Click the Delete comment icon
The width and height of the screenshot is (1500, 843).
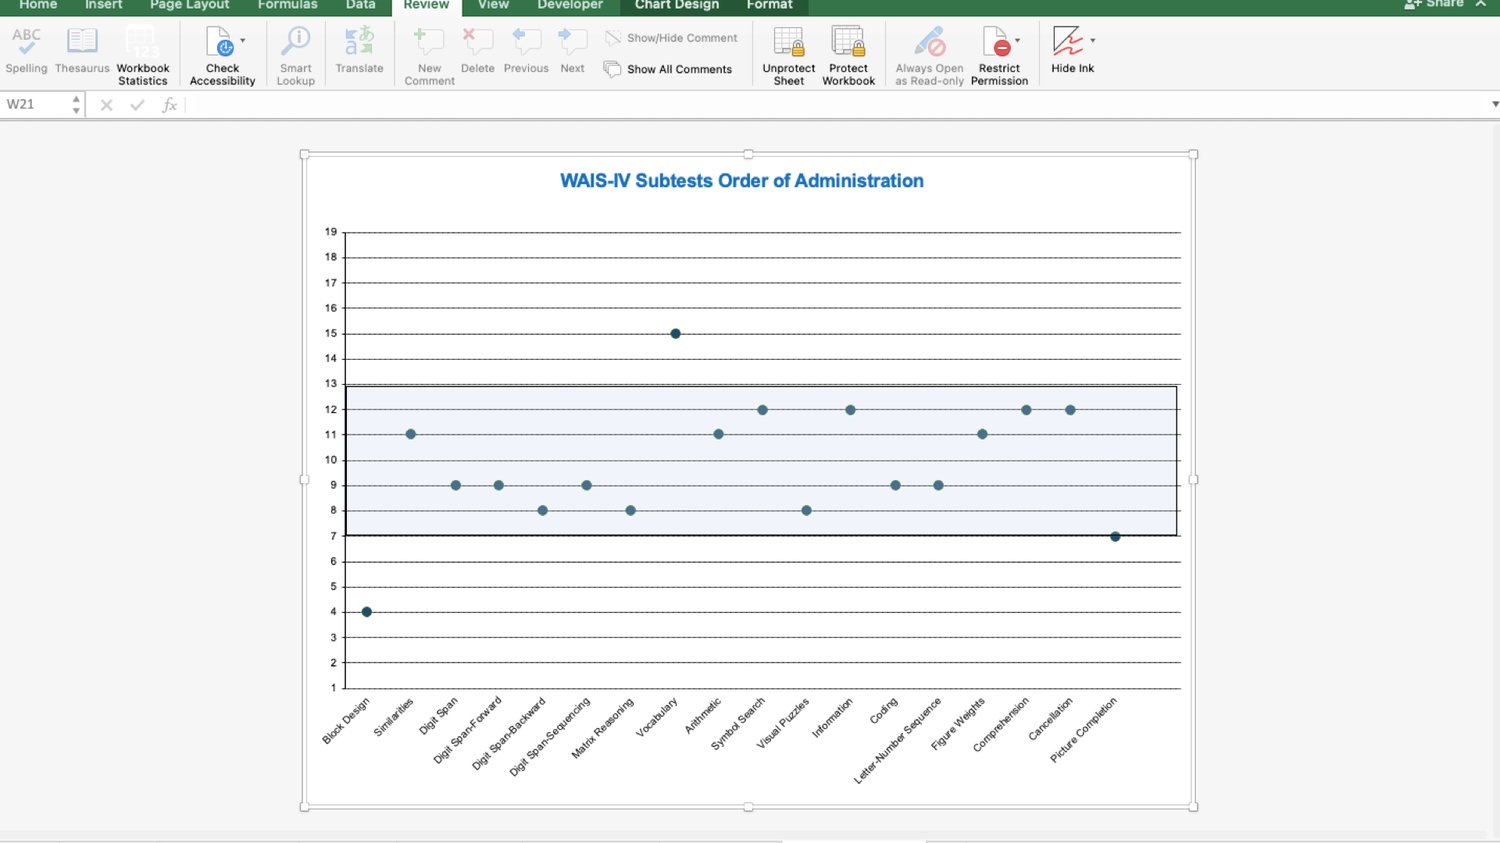tap(478, 42)
